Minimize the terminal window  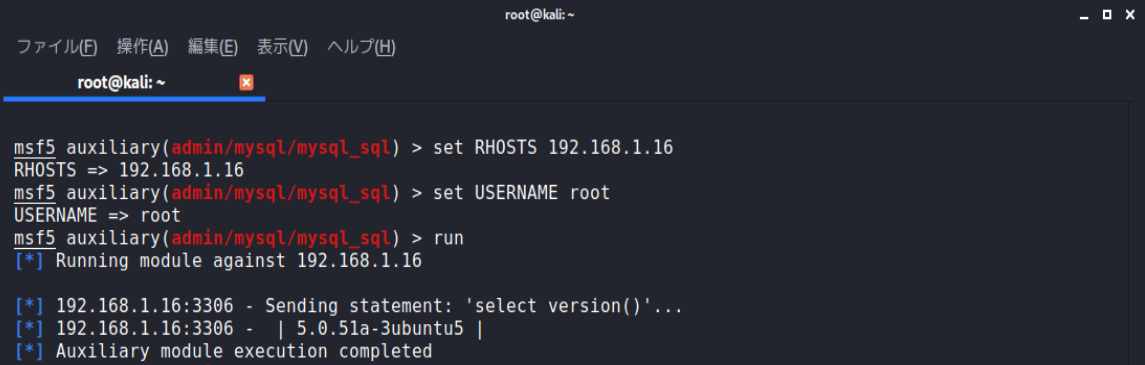(1084, 15)
